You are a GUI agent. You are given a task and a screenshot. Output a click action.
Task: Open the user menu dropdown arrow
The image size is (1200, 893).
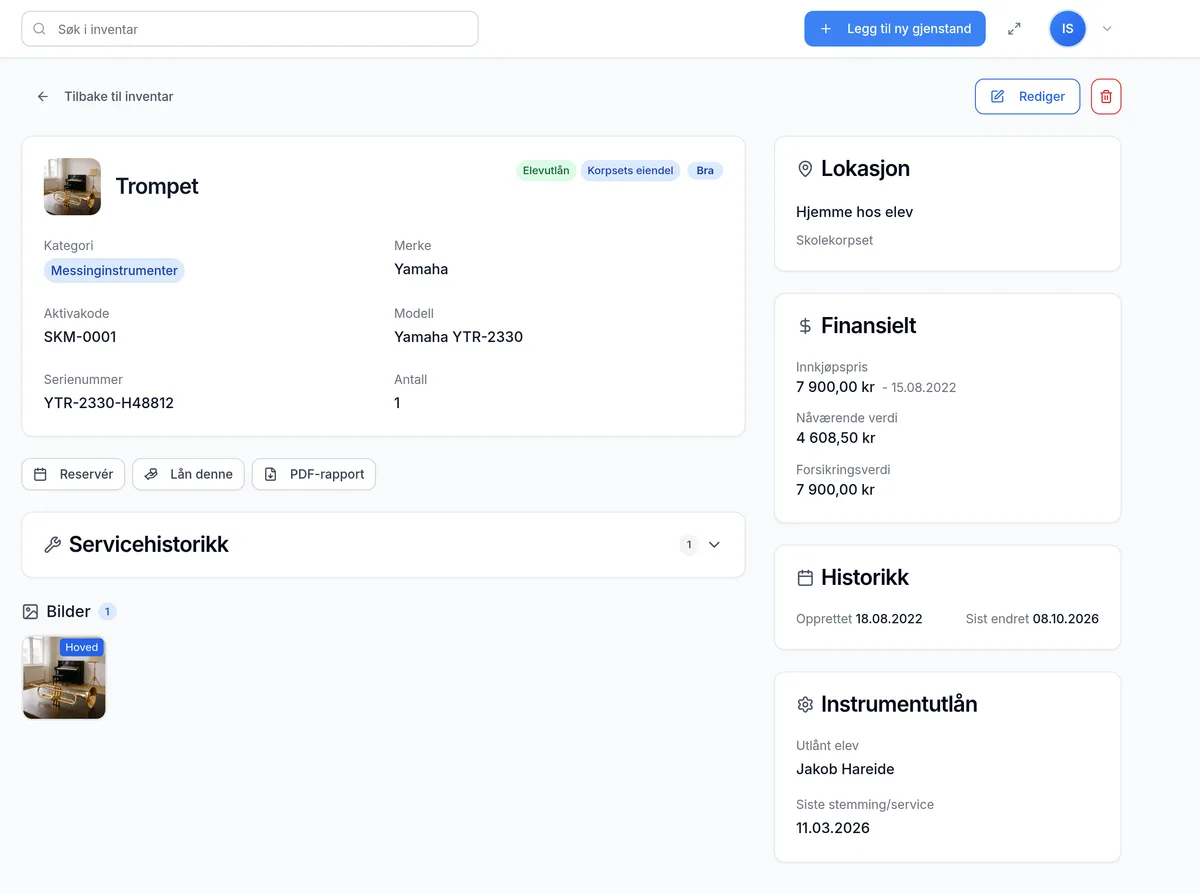pos(1107,29)
